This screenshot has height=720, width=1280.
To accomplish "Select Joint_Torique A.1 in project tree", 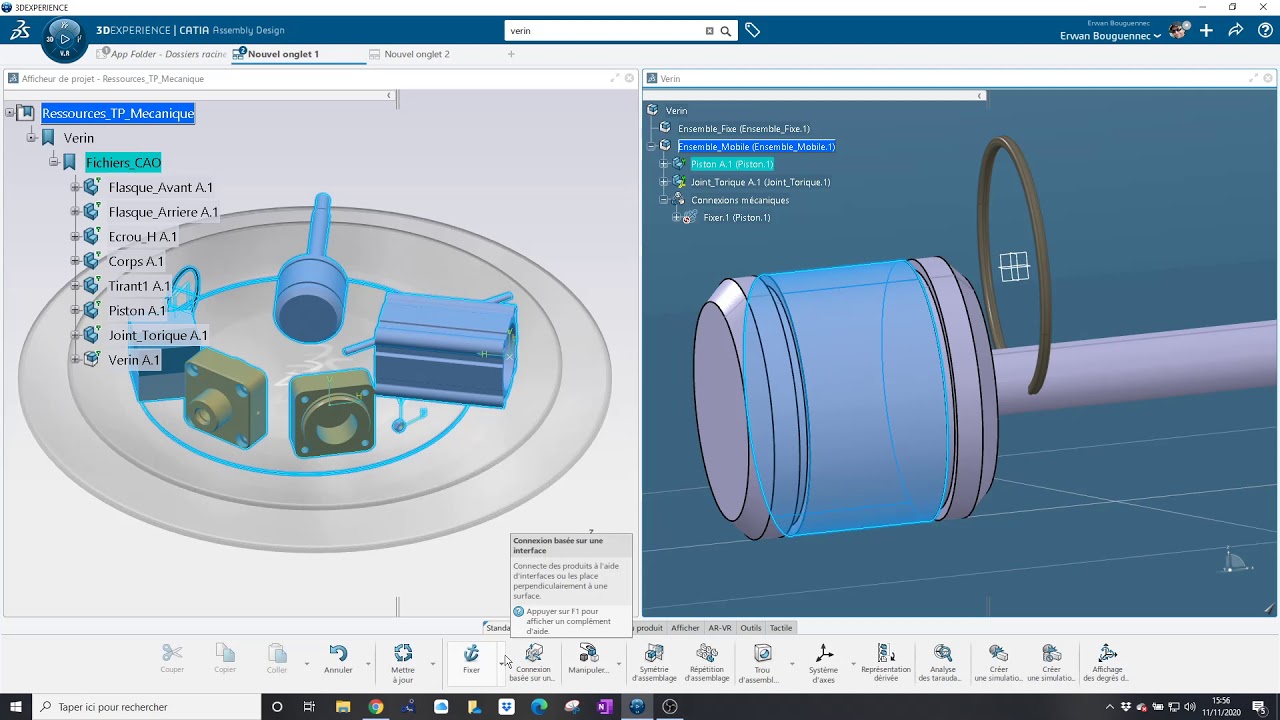I will point(158,335).
